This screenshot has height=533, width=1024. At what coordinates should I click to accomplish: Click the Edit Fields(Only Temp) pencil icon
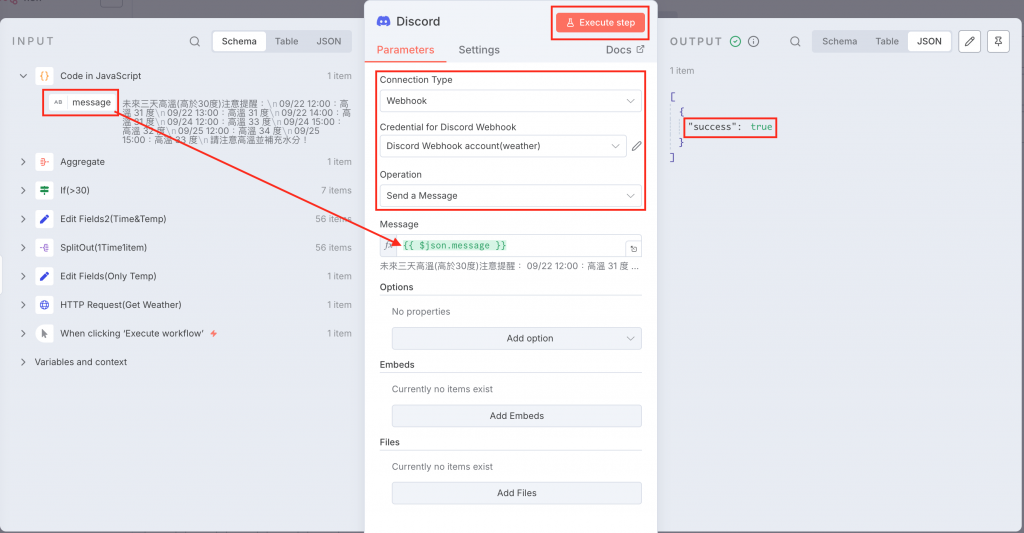[44, 276]
